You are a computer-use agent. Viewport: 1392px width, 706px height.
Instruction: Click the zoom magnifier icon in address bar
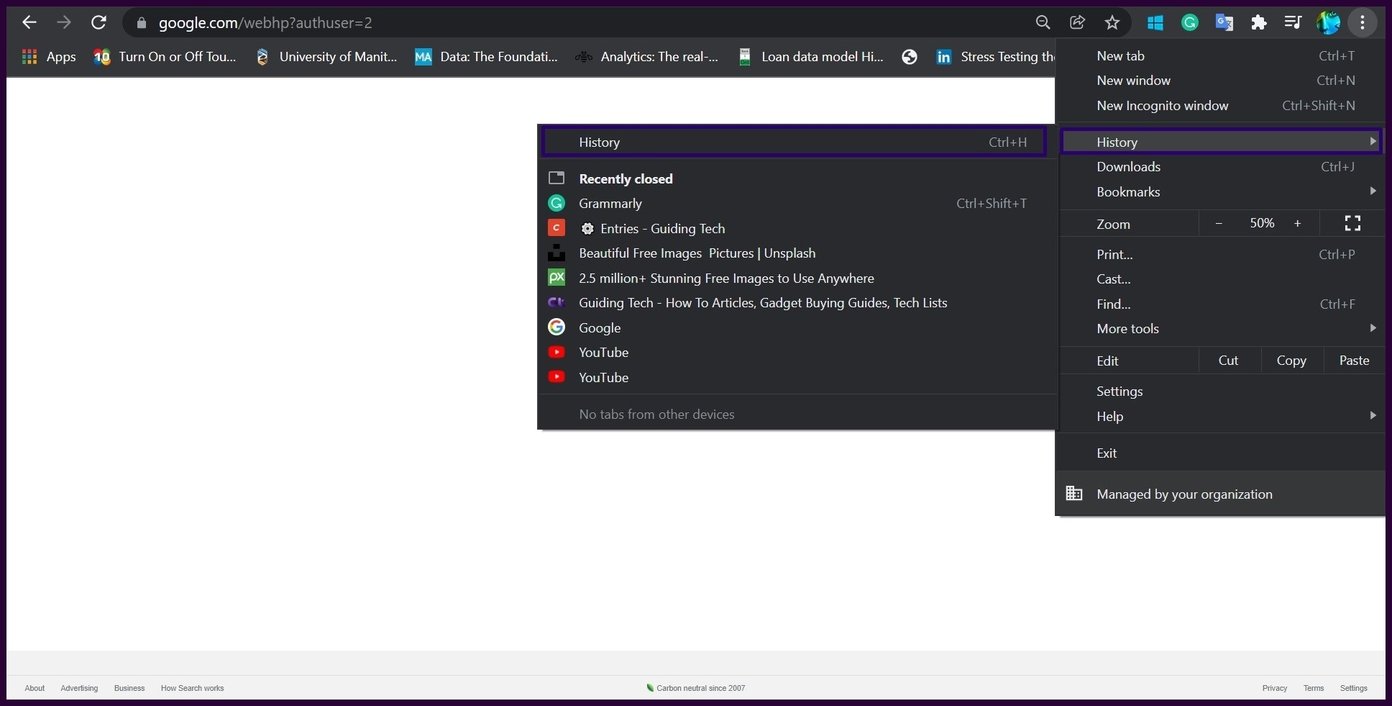(1043, 22)
